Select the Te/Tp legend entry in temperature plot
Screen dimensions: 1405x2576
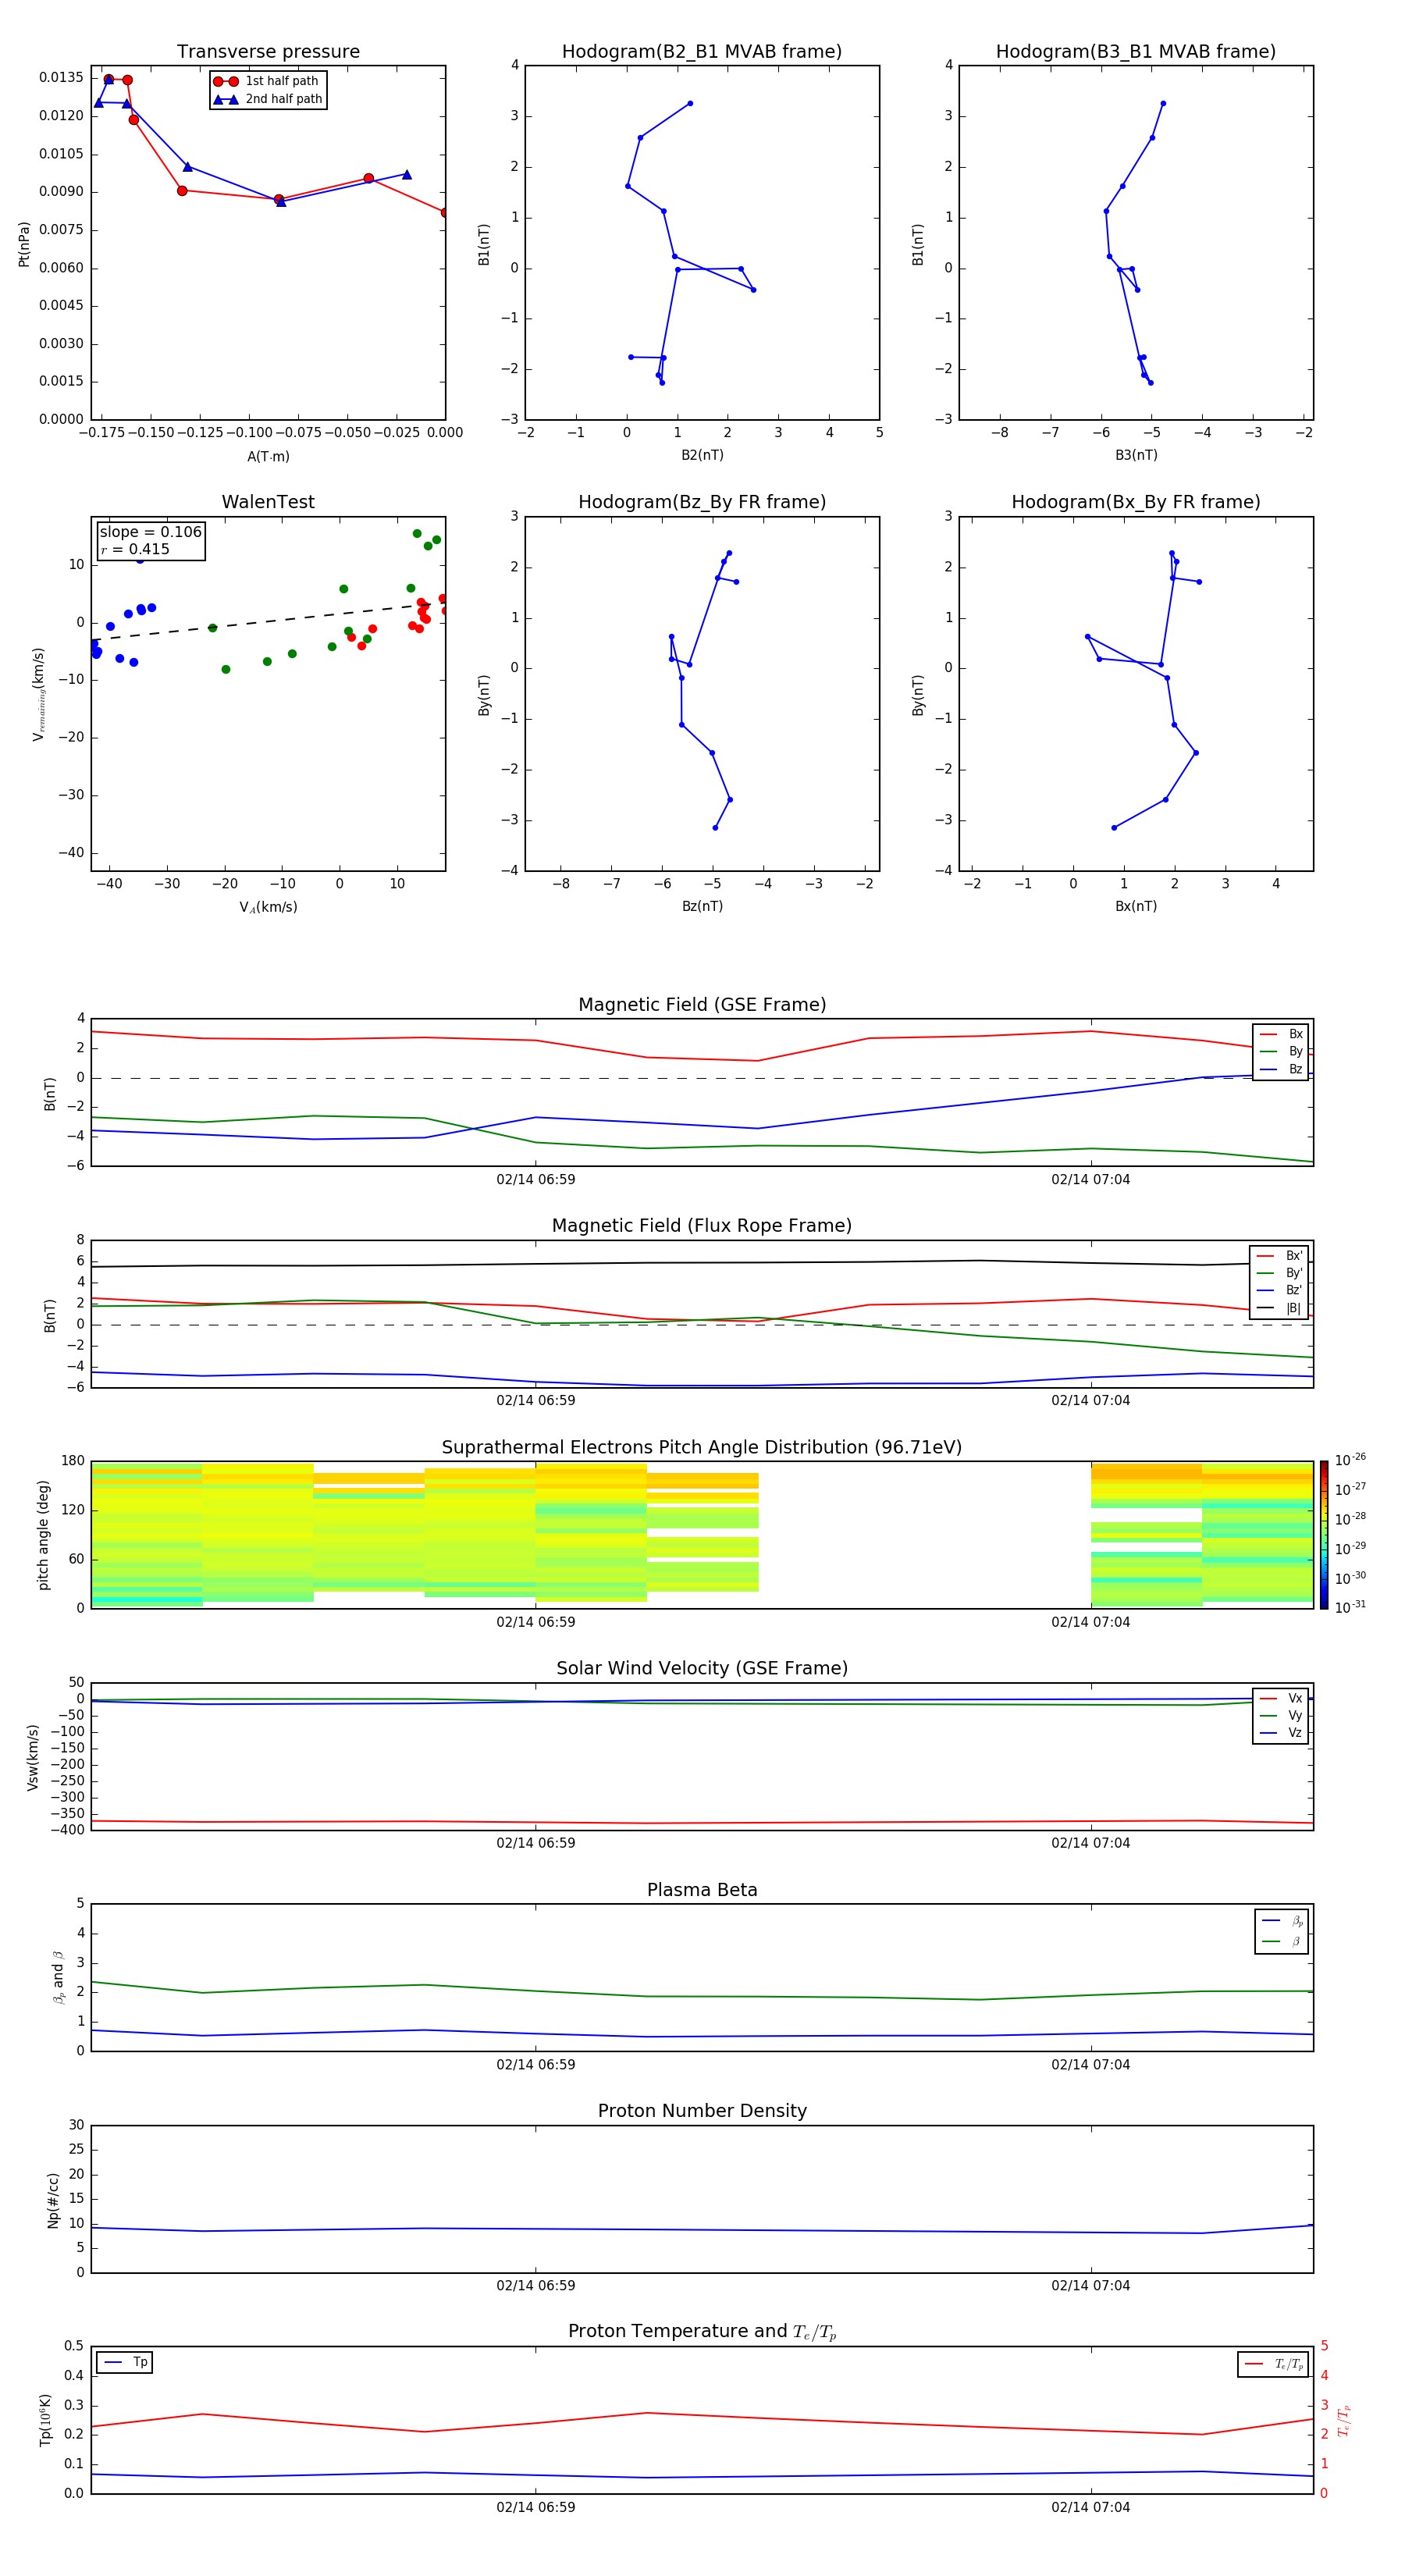tap(1274, 2365)
